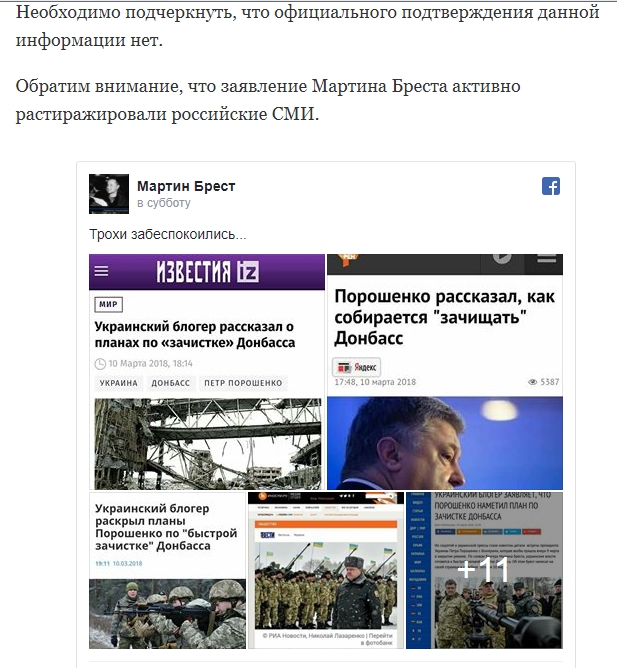Click the clock icon beside 10 Марта 2018
Viewport: 617px width, 668px height.
pos(100,363)
